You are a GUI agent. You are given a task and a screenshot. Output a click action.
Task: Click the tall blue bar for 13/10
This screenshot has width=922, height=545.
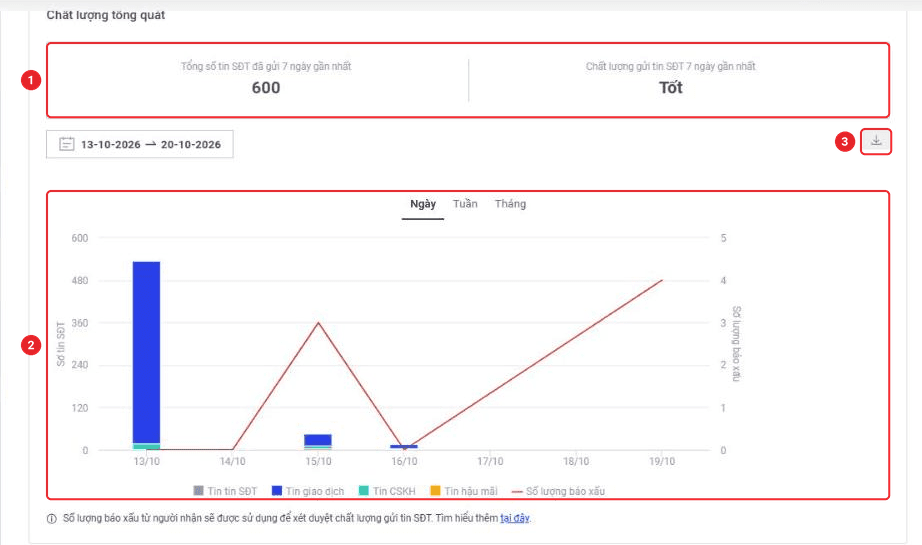pyautogui.click(x=146, y=353)
